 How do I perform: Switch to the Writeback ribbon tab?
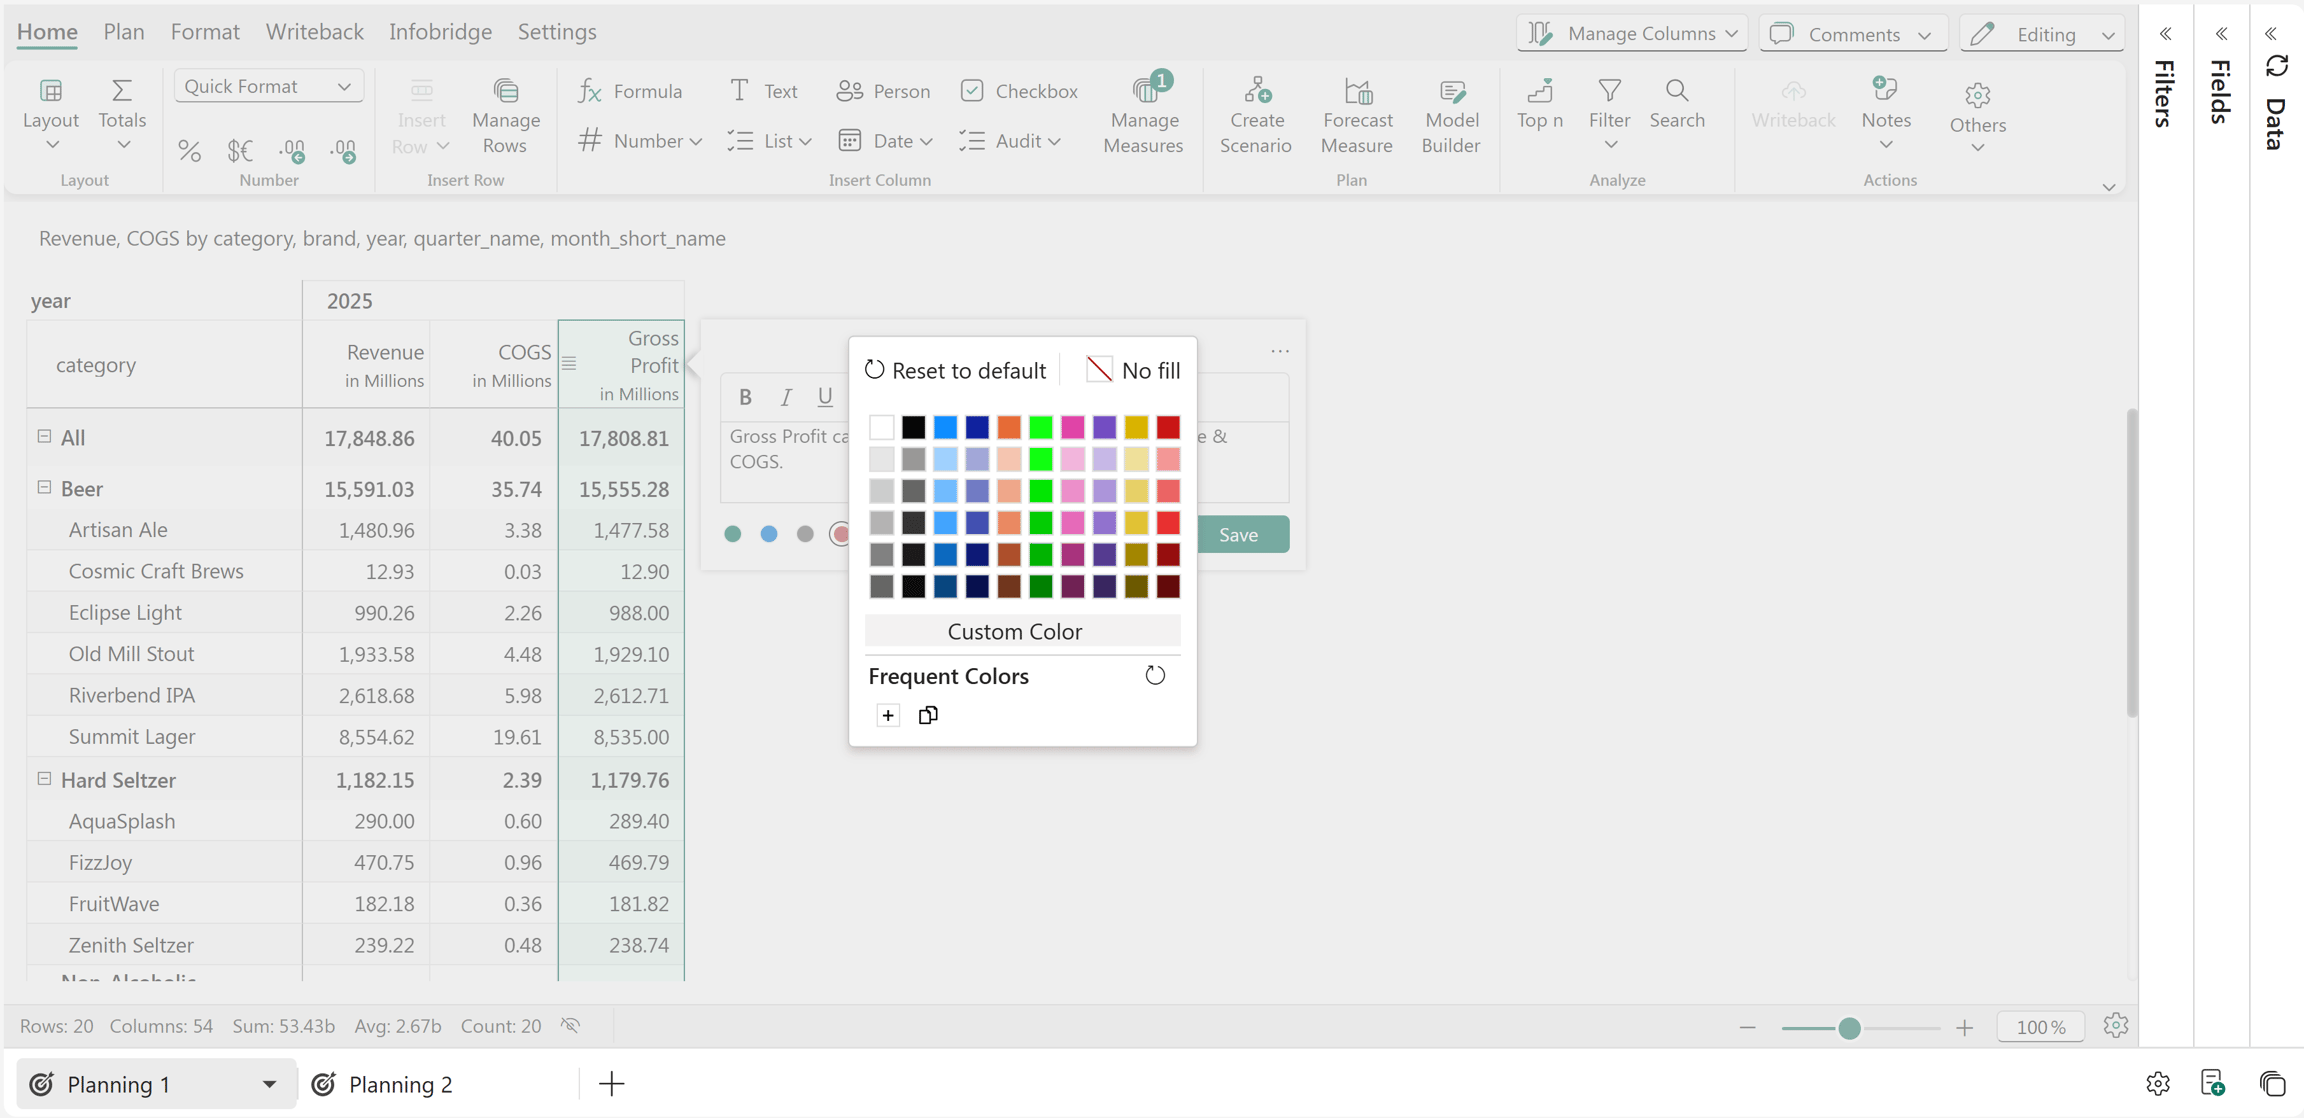(314, 31)
